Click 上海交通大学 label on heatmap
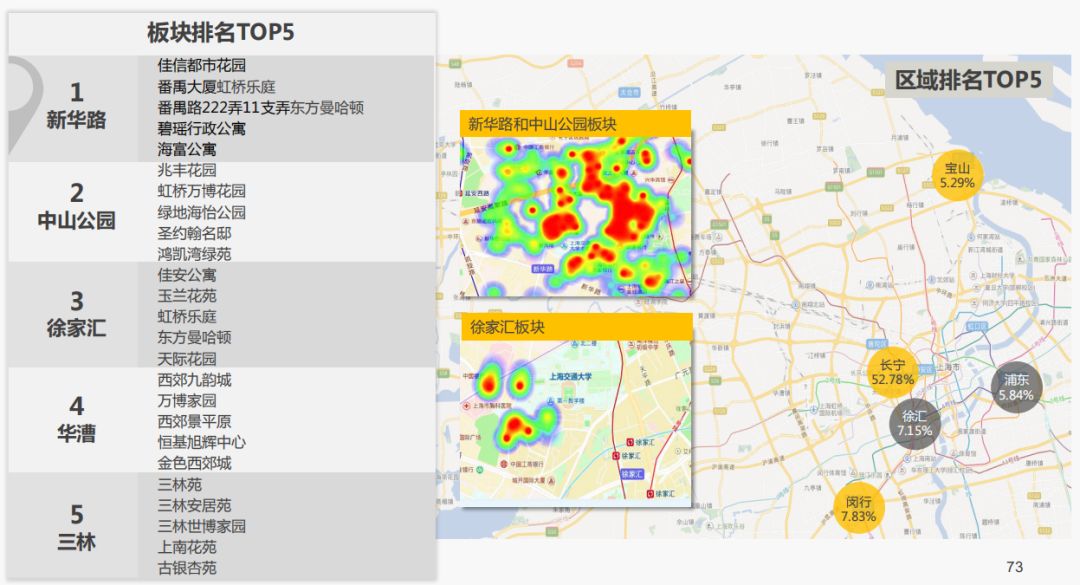The image size is (1080, 585). click(x=570, y=376)
